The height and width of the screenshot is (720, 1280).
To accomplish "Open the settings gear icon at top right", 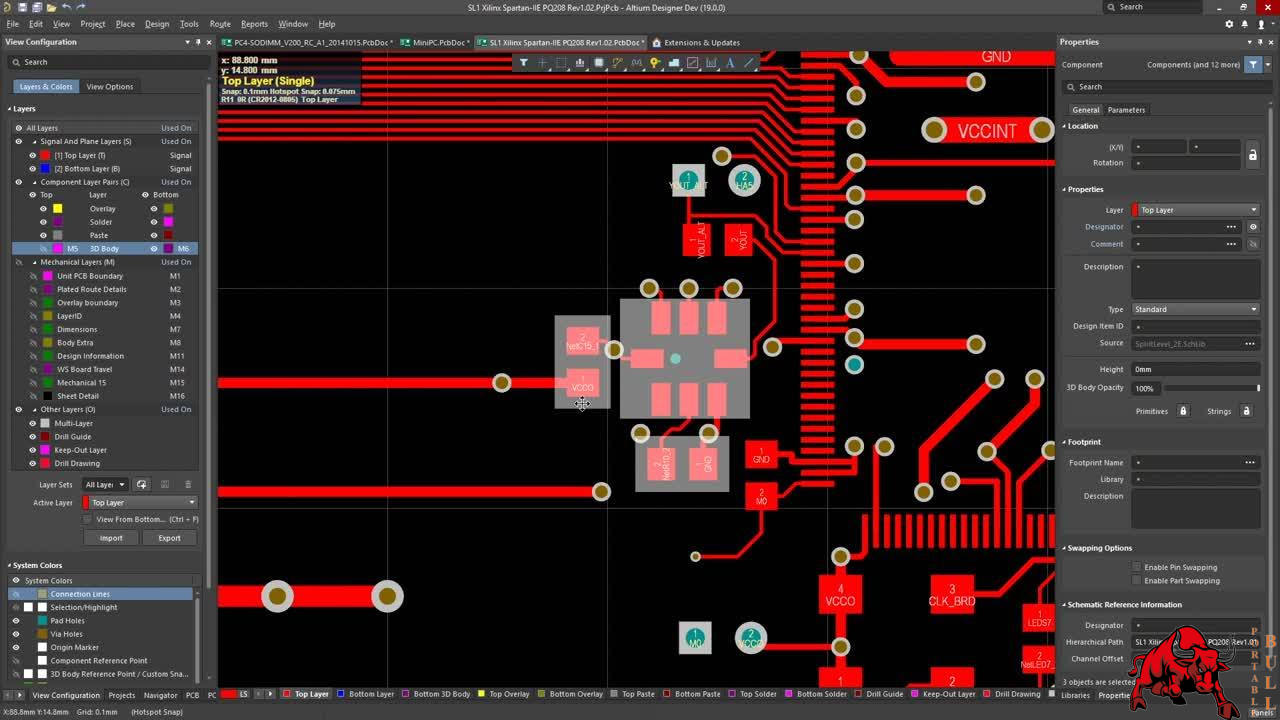I will click(1229, 24).
